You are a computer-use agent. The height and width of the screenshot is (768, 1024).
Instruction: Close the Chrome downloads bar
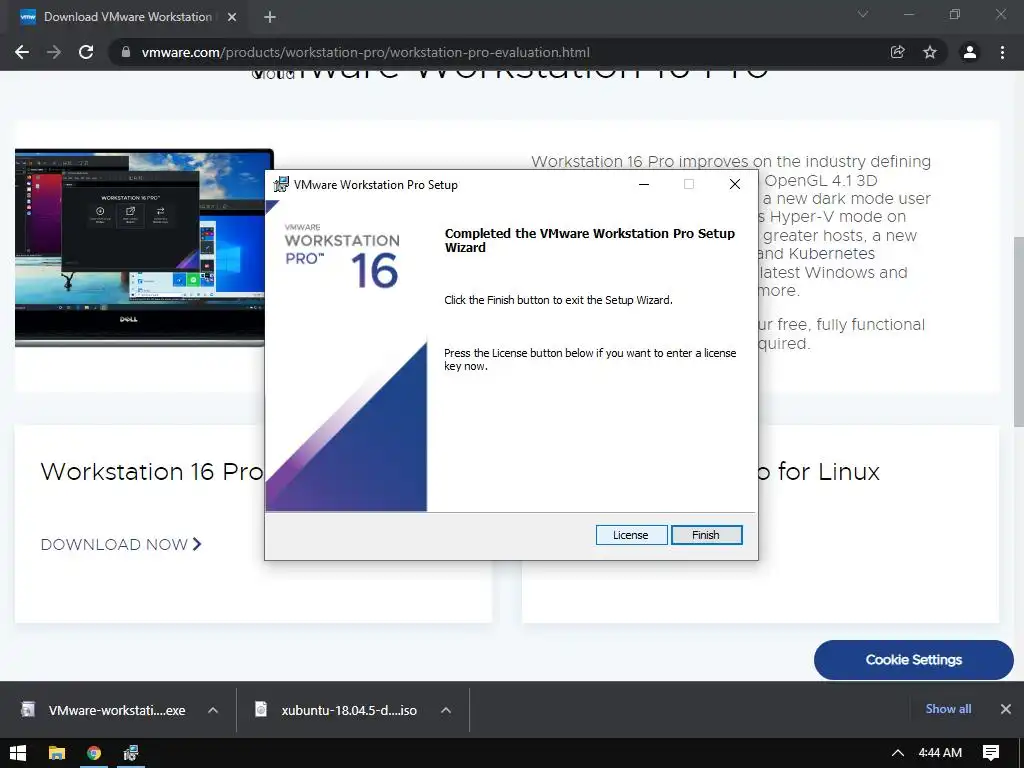(1006, 709)
